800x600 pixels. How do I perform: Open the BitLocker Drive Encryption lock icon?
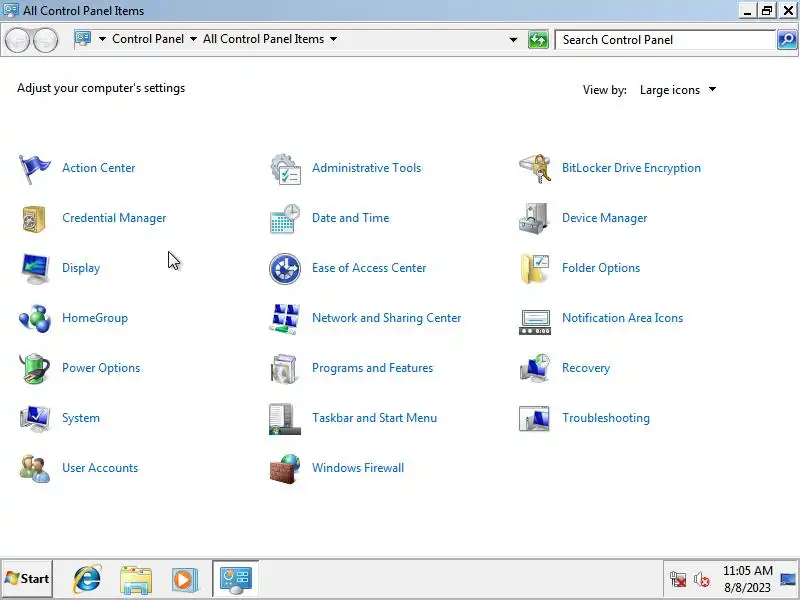pyautogui.click(x=535, y=168)
